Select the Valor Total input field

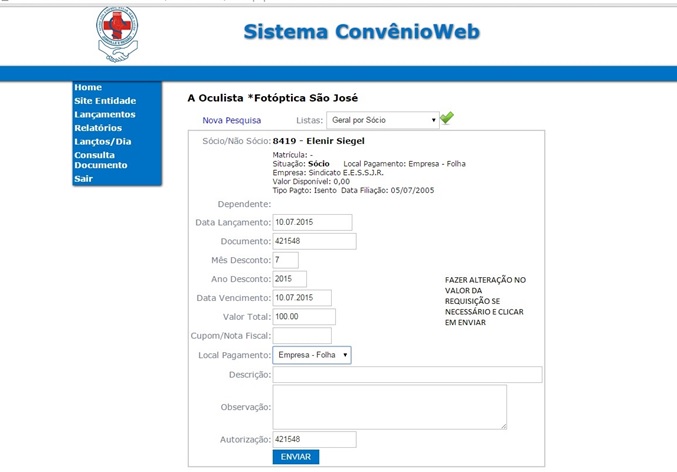304,317
